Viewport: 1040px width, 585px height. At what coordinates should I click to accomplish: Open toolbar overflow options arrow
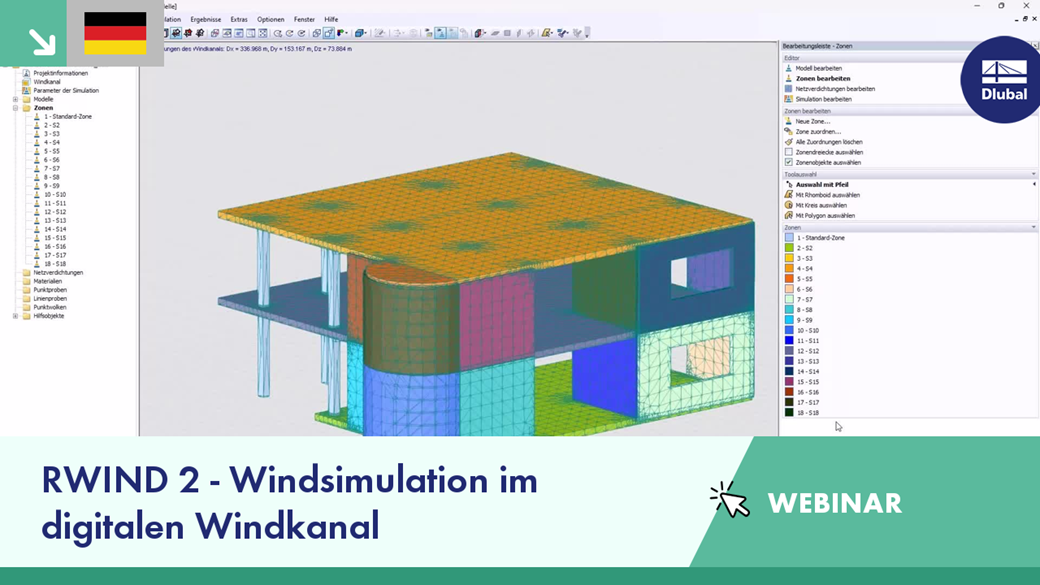pos(586,33)
